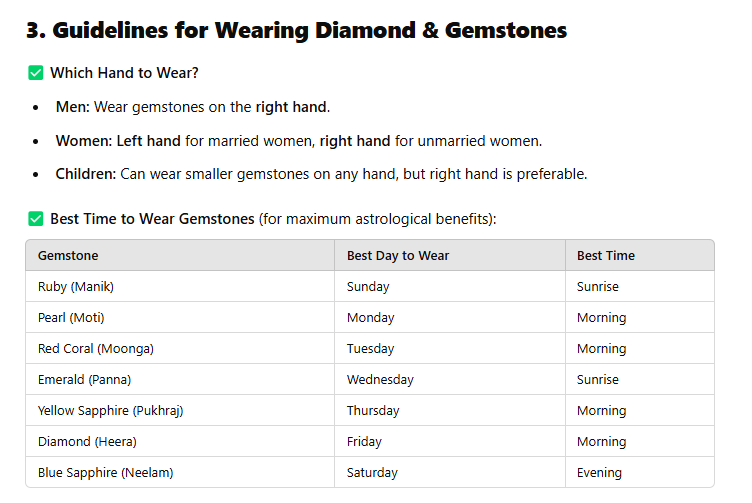Click the Children bullet point text
752x503 pixels.
pos(321,174)
